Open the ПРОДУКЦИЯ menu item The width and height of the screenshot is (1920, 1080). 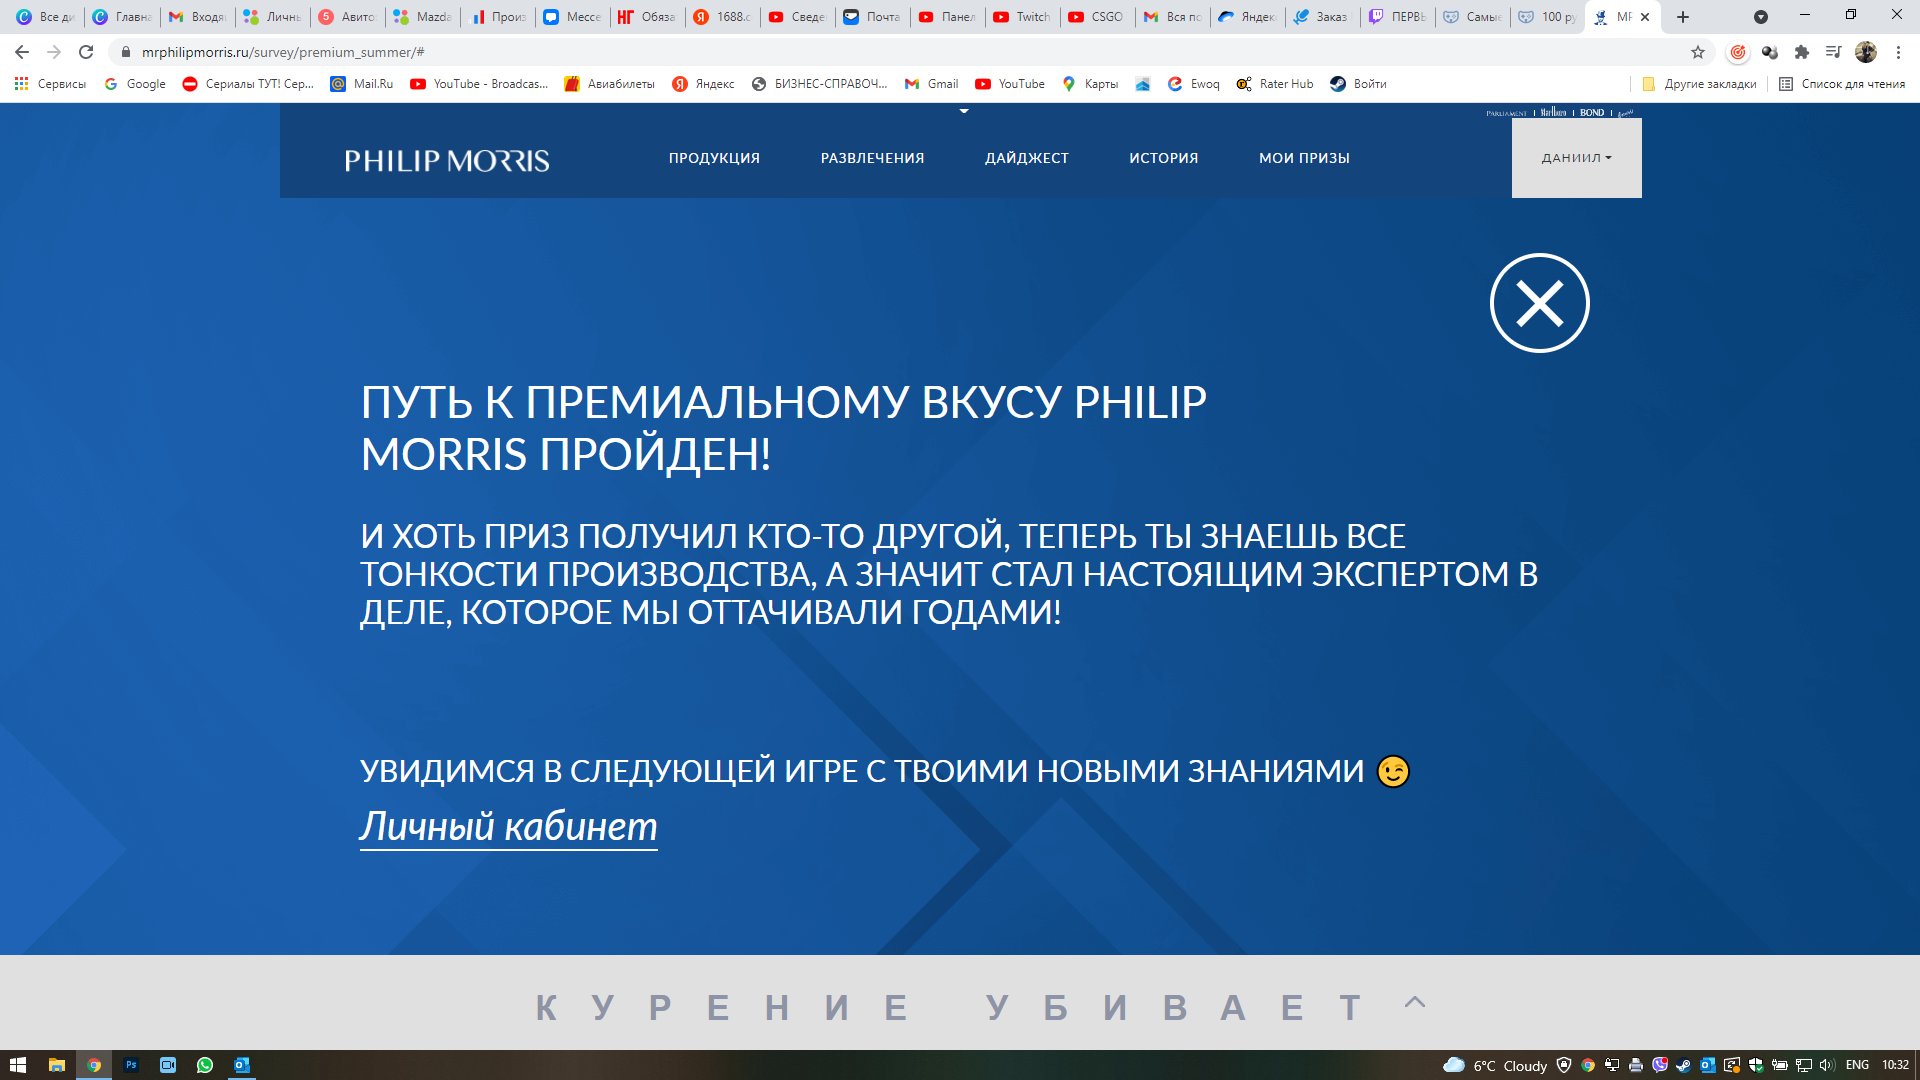pyautogui.click(x=714, y=158)
